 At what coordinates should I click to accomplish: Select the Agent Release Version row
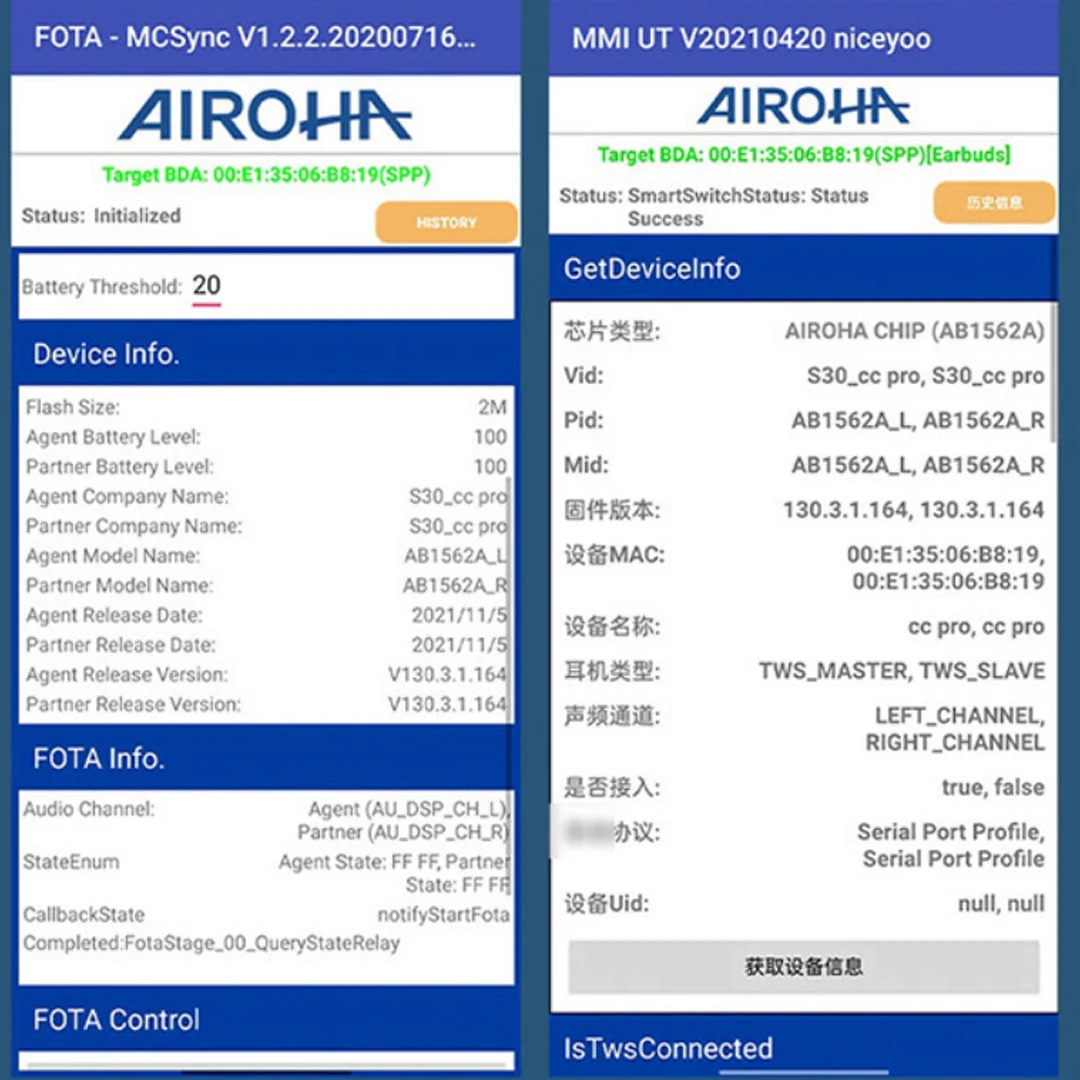coord(266,674)
